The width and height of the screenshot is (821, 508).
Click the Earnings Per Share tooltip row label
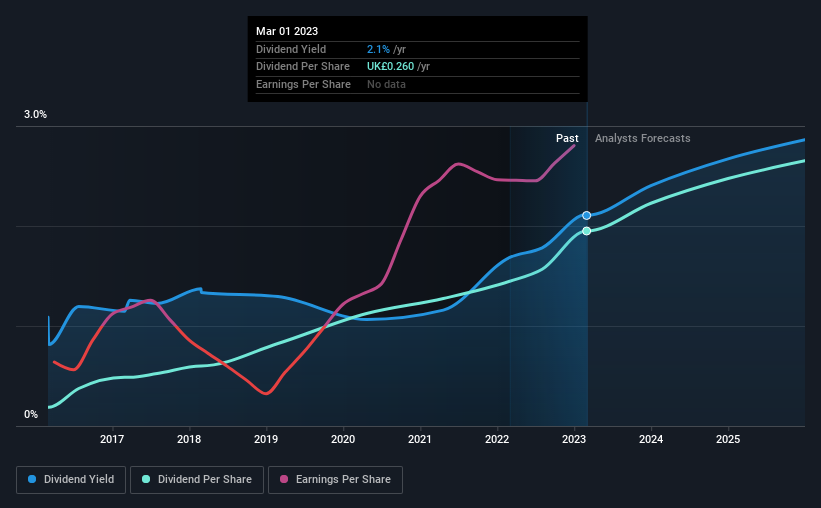coord(303,84)
